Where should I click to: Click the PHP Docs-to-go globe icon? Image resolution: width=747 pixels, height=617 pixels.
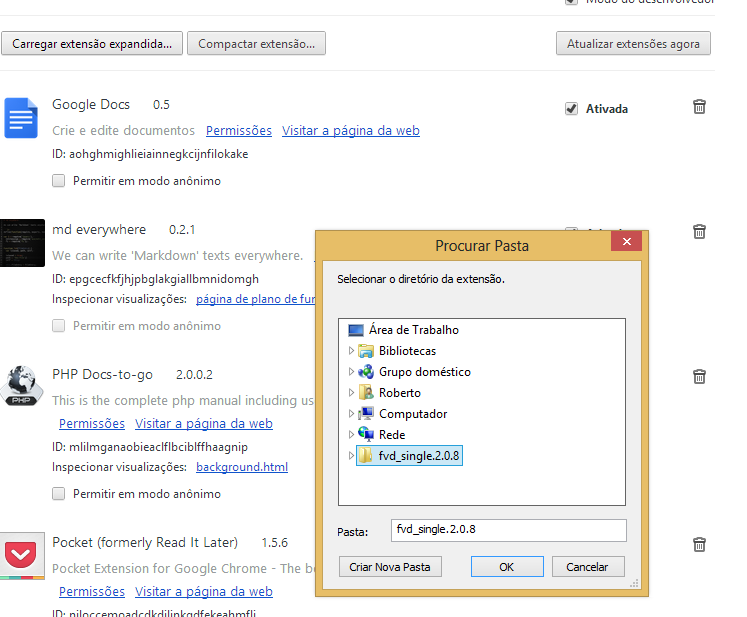21,386
